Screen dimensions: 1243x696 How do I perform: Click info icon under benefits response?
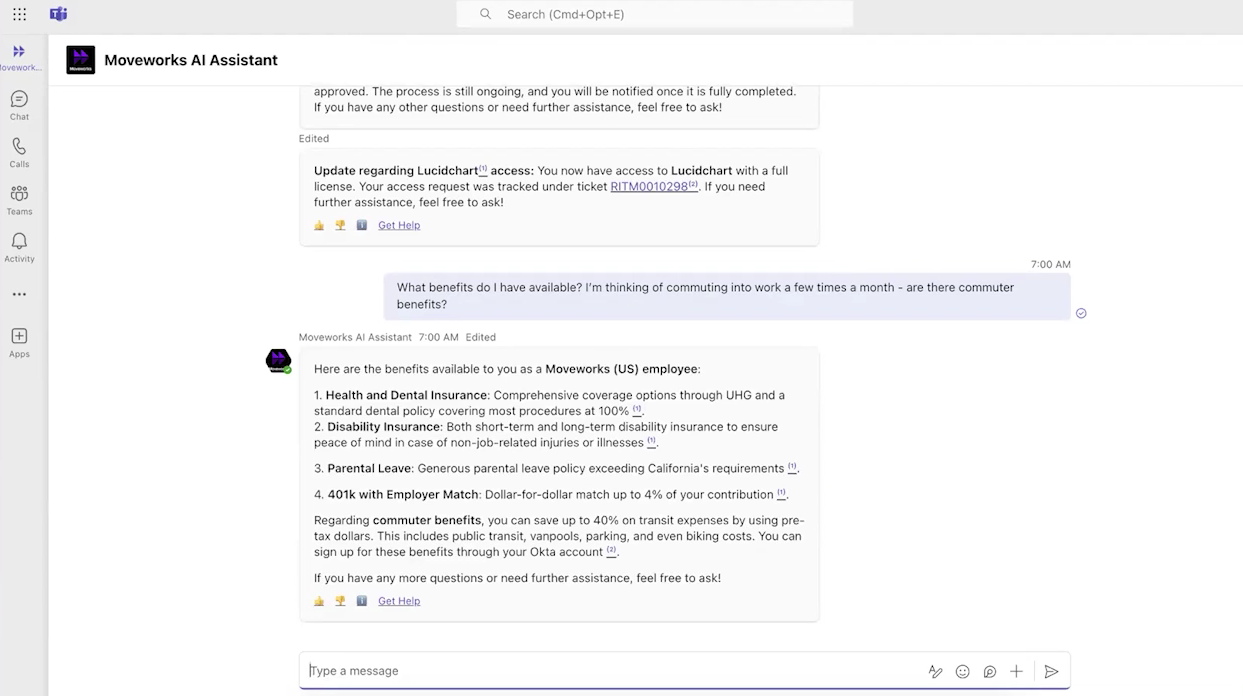pos(361,601)
